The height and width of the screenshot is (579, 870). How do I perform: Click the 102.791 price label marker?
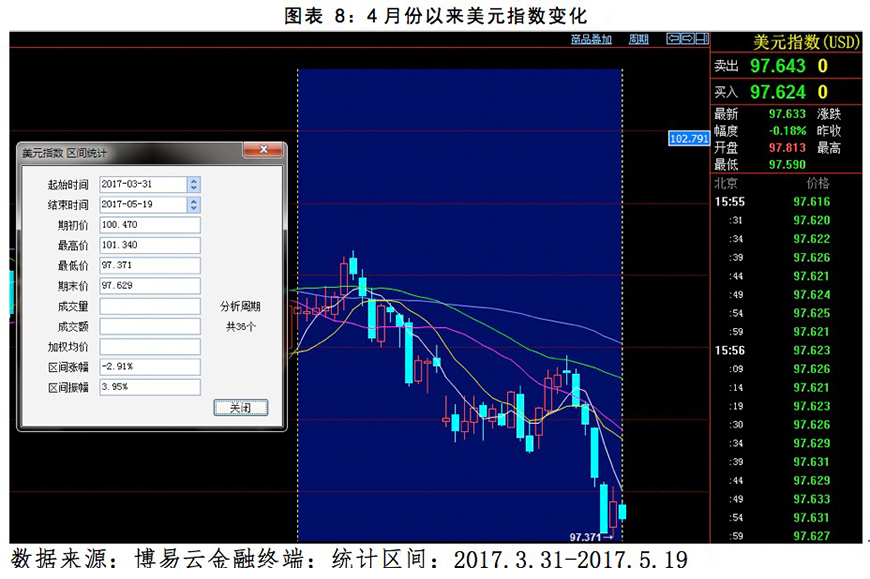tap(689, 138)
